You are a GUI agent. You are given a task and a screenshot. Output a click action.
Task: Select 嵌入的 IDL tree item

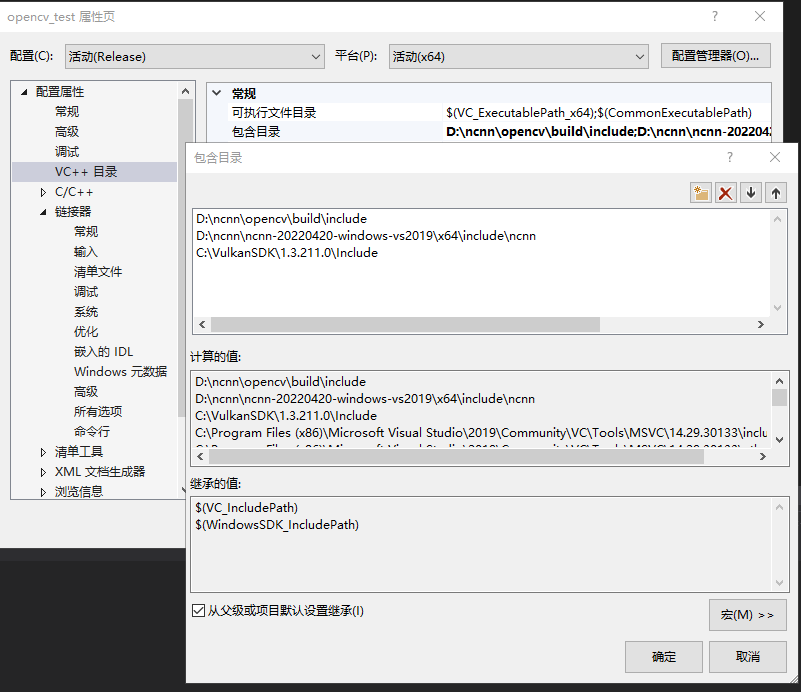[x=103, y=351]
